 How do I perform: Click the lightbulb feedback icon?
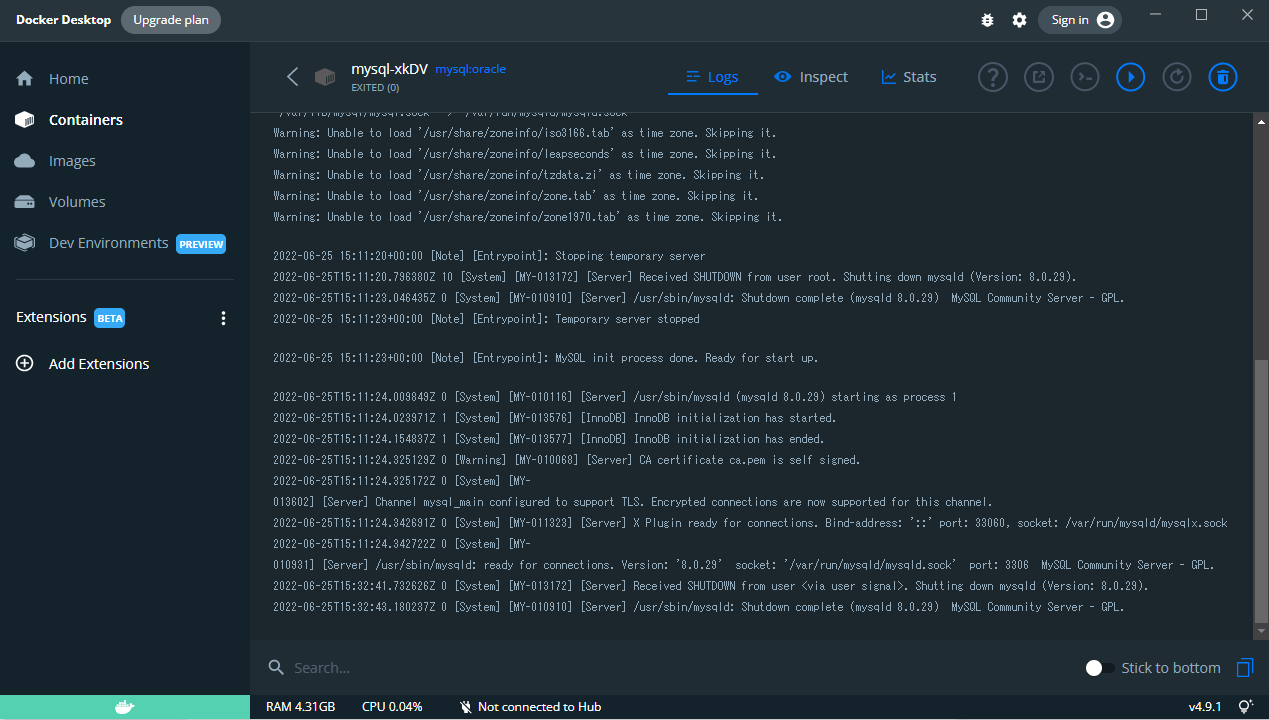coord(1246,707)
